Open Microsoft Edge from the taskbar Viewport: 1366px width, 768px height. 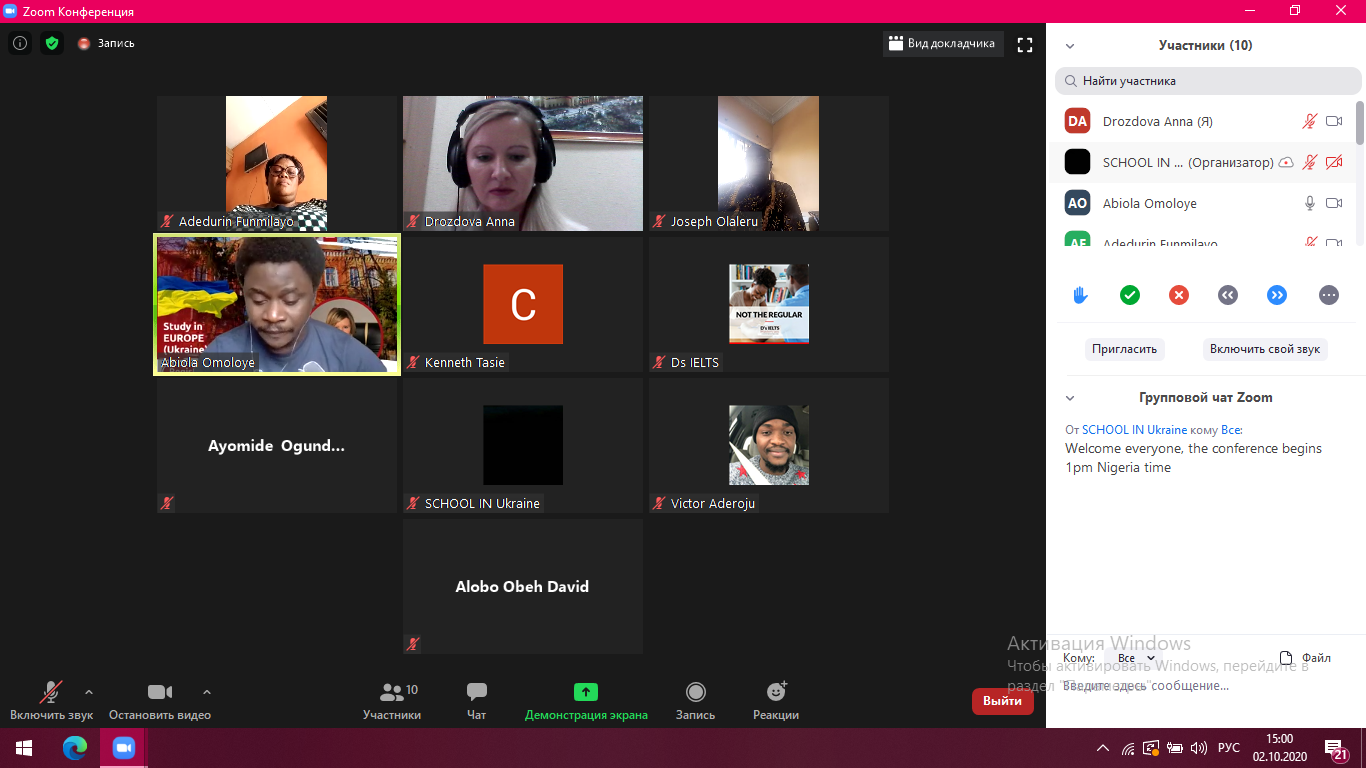pos(75,748)
